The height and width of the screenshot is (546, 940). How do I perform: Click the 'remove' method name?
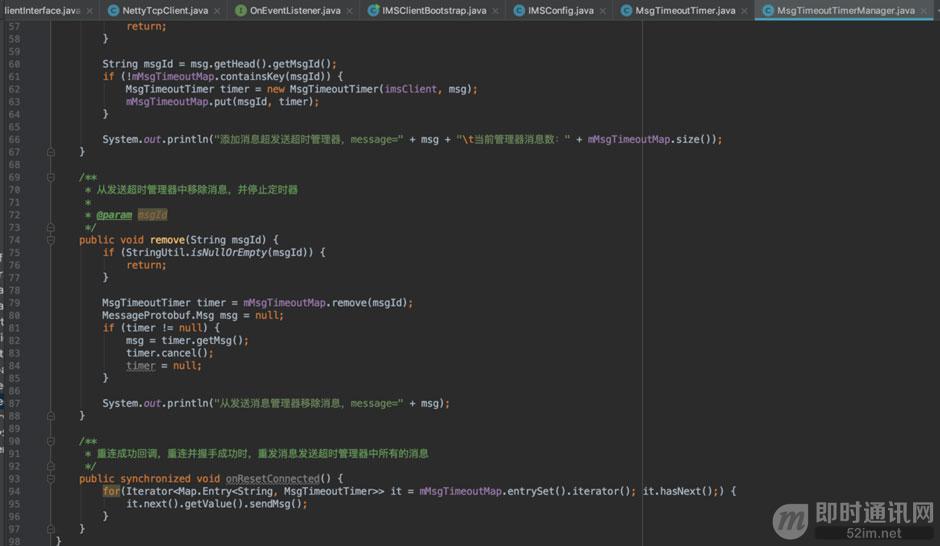167,240
